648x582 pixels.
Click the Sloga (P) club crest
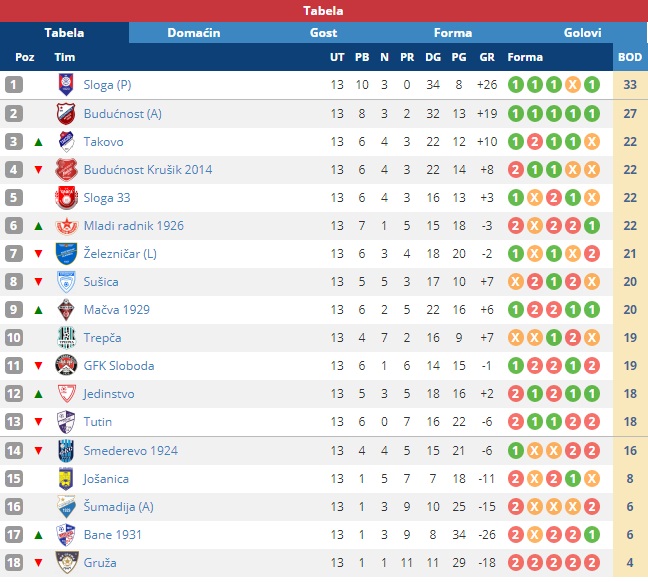tap(66, 85)
